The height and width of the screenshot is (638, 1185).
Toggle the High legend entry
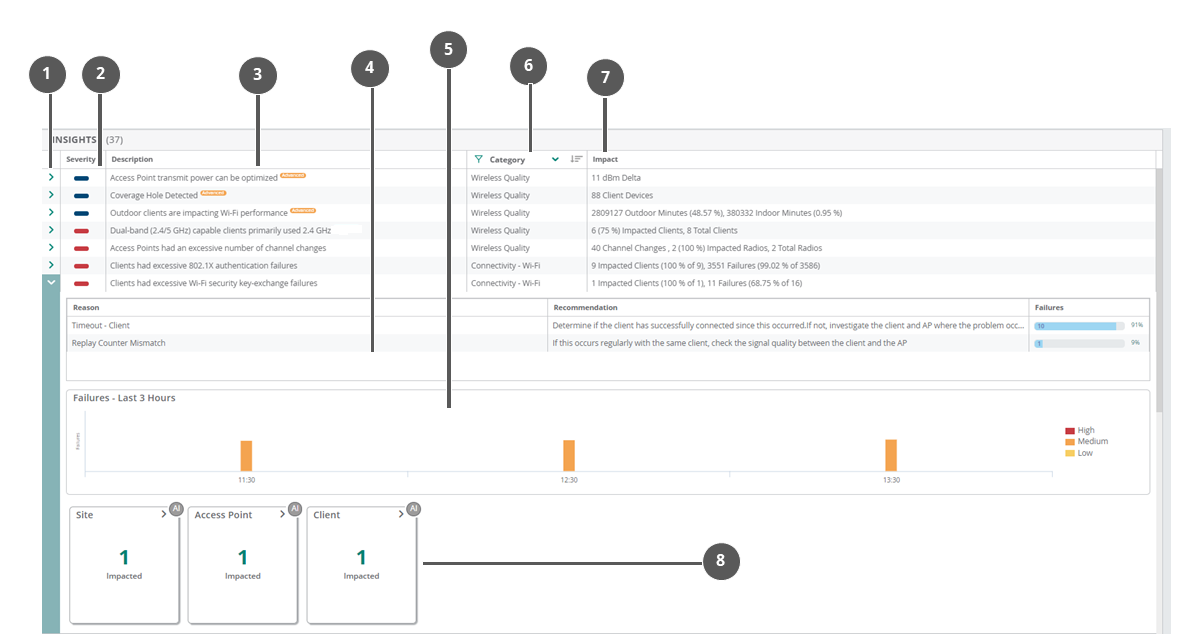[1080, 430]
